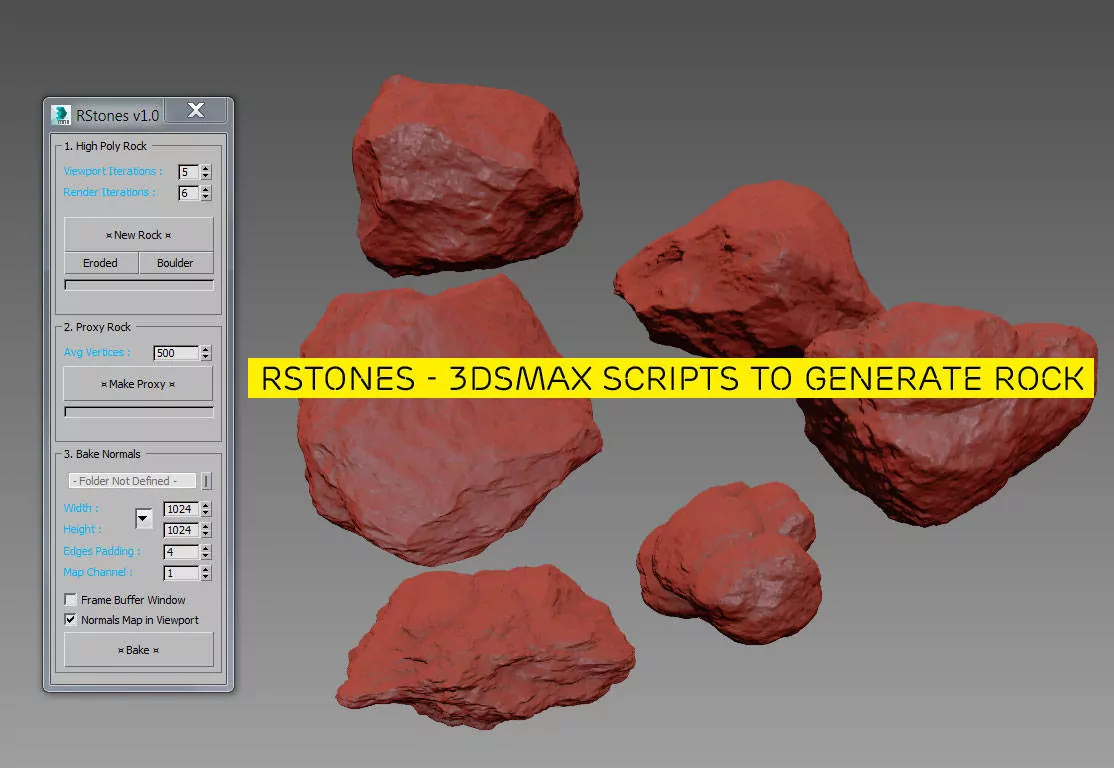Click the Folder Not Defined path field

132,481
